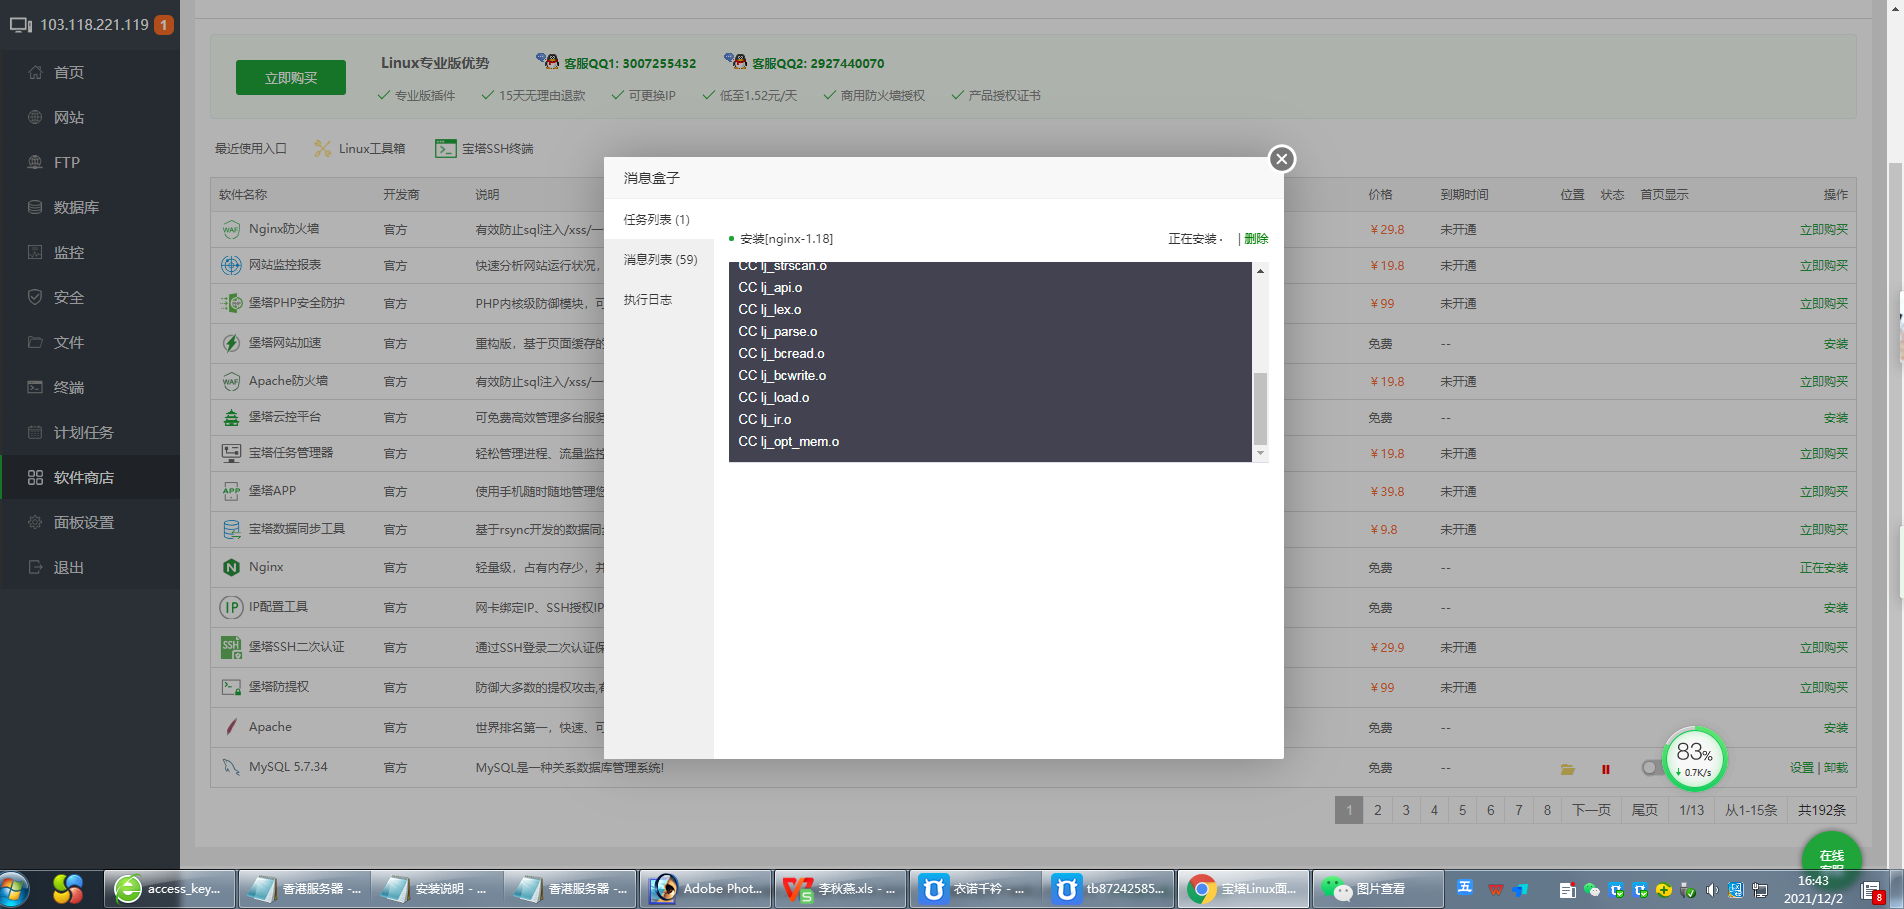Open Chrome 宝塔Linux面板 taskbar item
1904x909 pixels.
coord(1242,888)
